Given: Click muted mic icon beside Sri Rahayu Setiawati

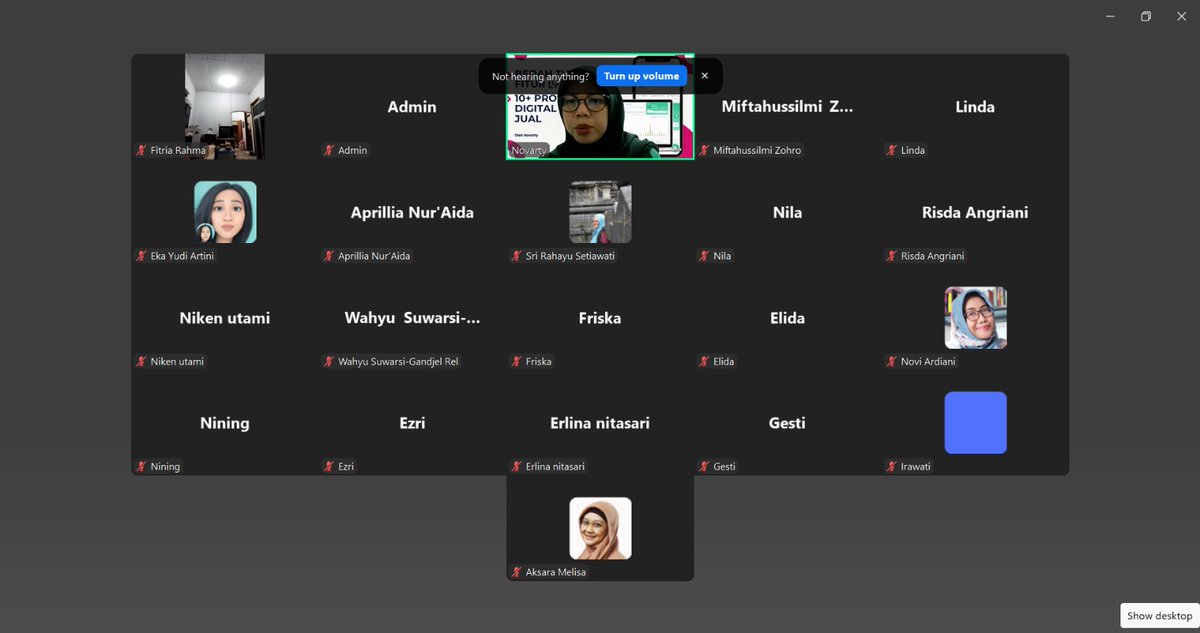Looking at the screenshot, I should (x=516, y=256).
